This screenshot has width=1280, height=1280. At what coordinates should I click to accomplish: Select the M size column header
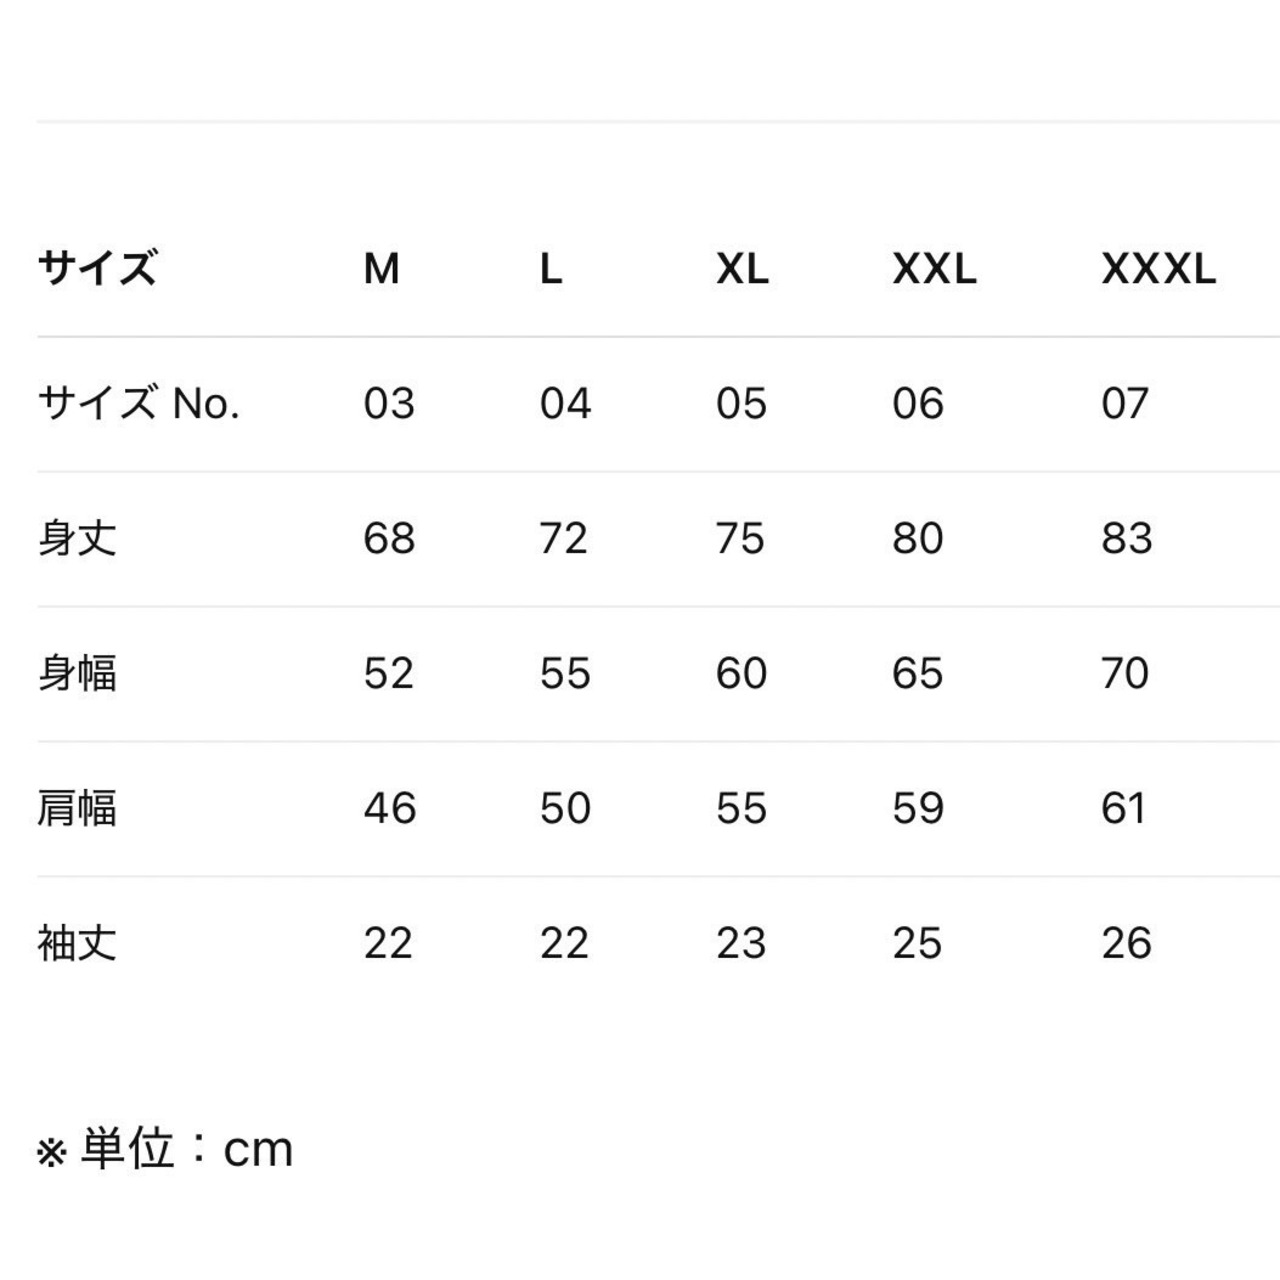[x=381, y=269]
